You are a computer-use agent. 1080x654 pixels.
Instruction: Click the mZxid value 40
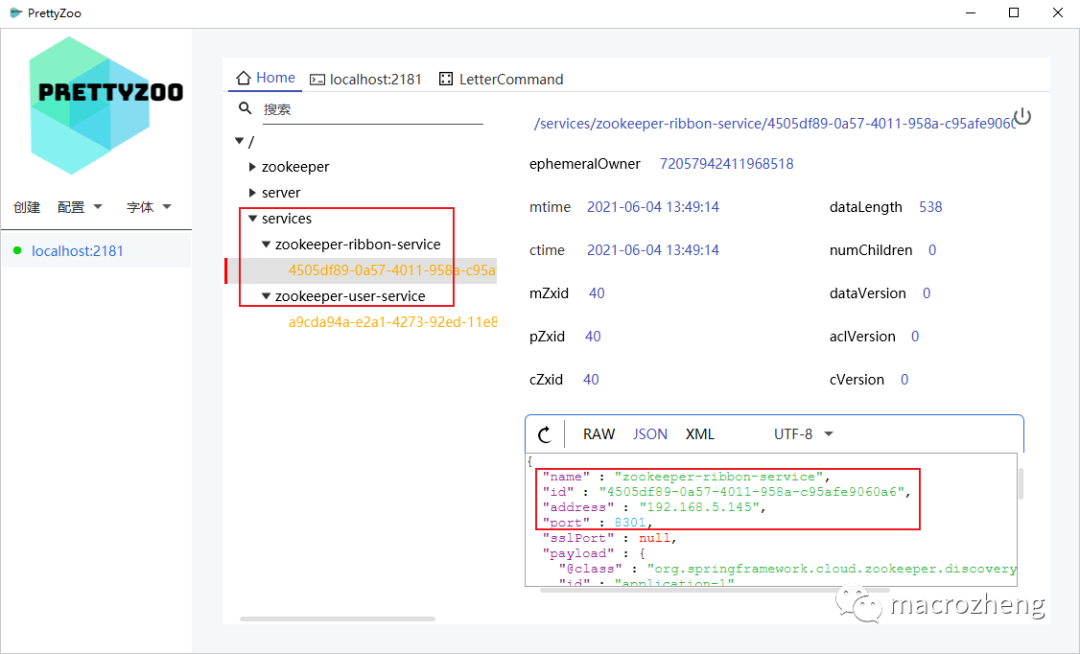pyautogui.click(x=596, y=293)
